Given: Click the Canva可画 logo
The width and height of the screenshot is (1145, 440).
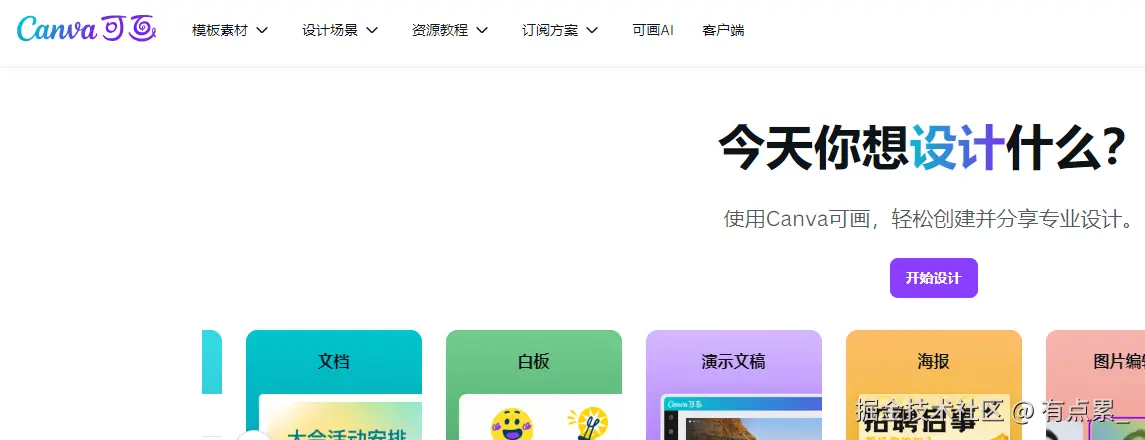Looking at the screenshot, I should (86, 29).
